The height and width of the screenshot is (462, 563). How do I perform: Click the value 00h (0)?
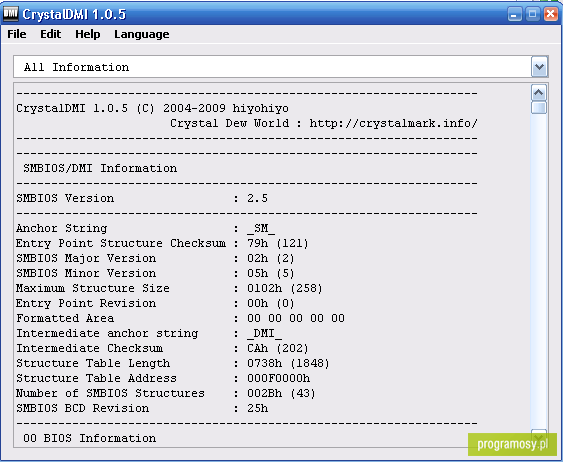270,304
